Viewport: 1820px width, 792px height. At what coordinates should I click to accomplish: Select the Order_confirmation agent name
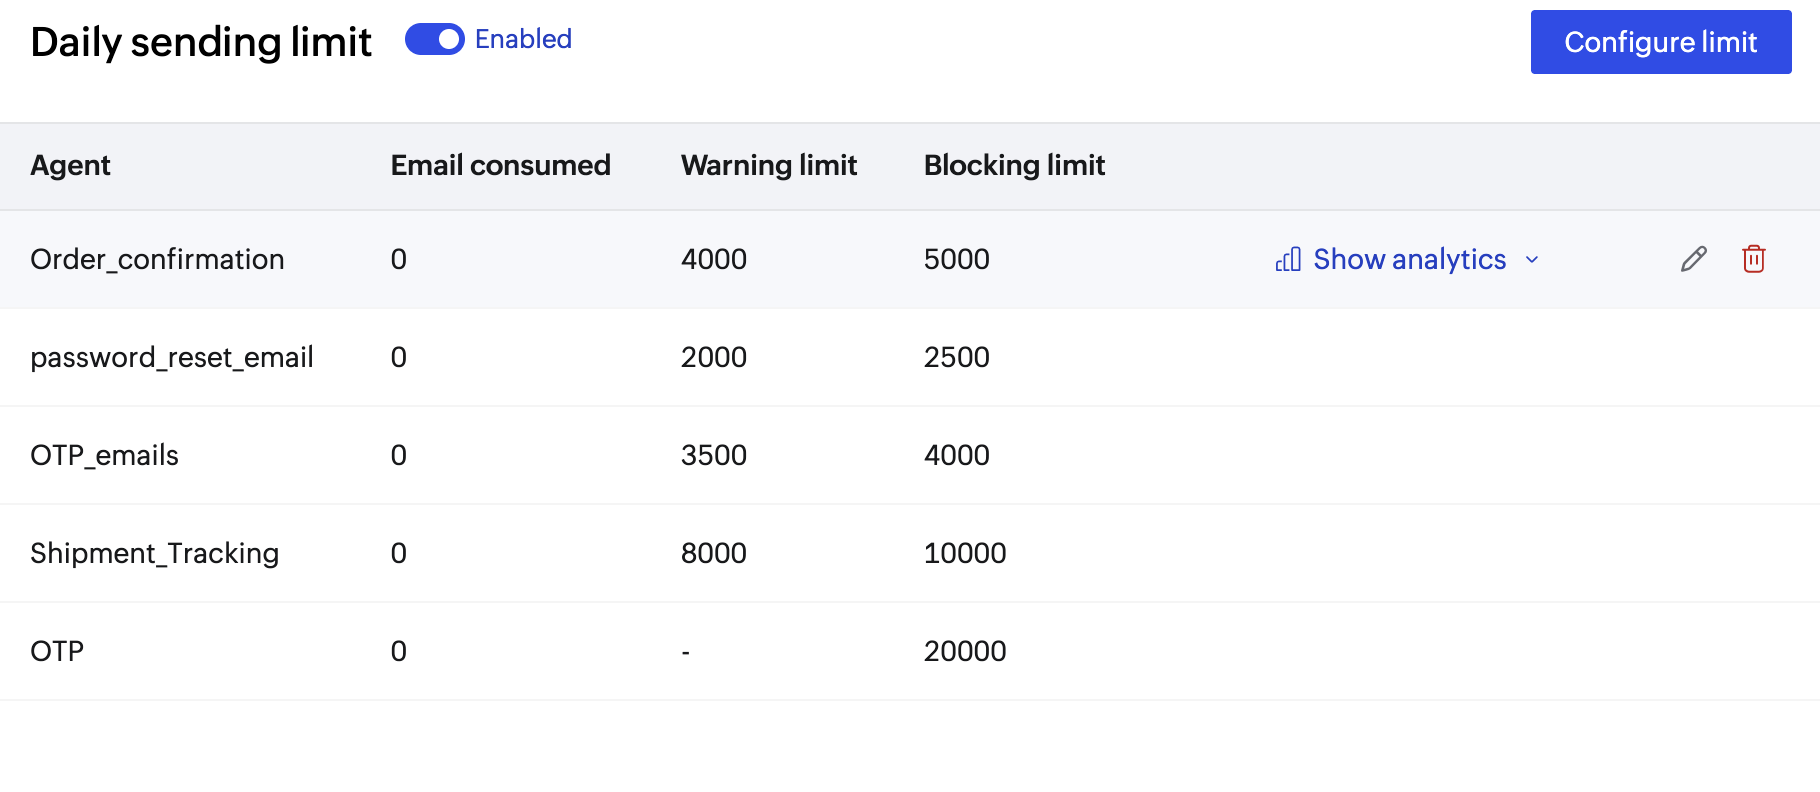pos(157,260)
